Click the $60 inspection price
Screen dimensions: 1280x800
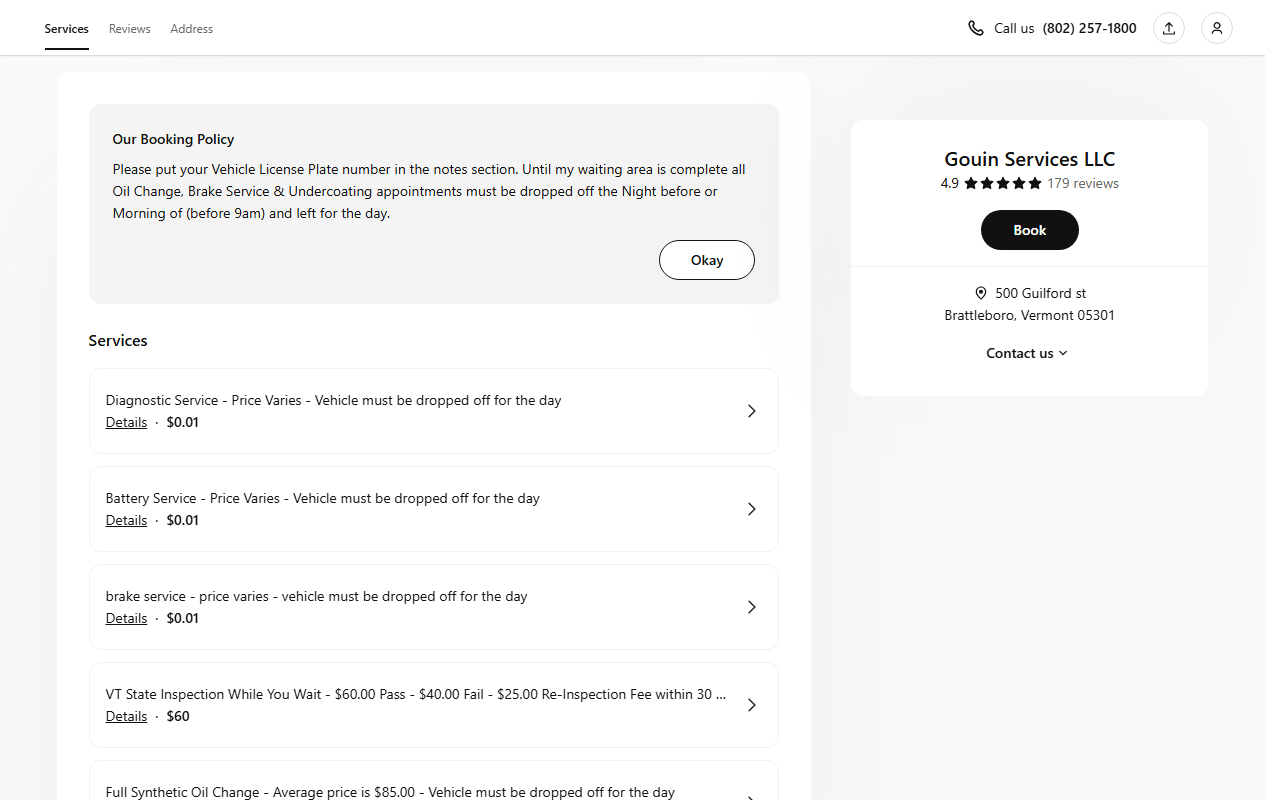point(178,716)
